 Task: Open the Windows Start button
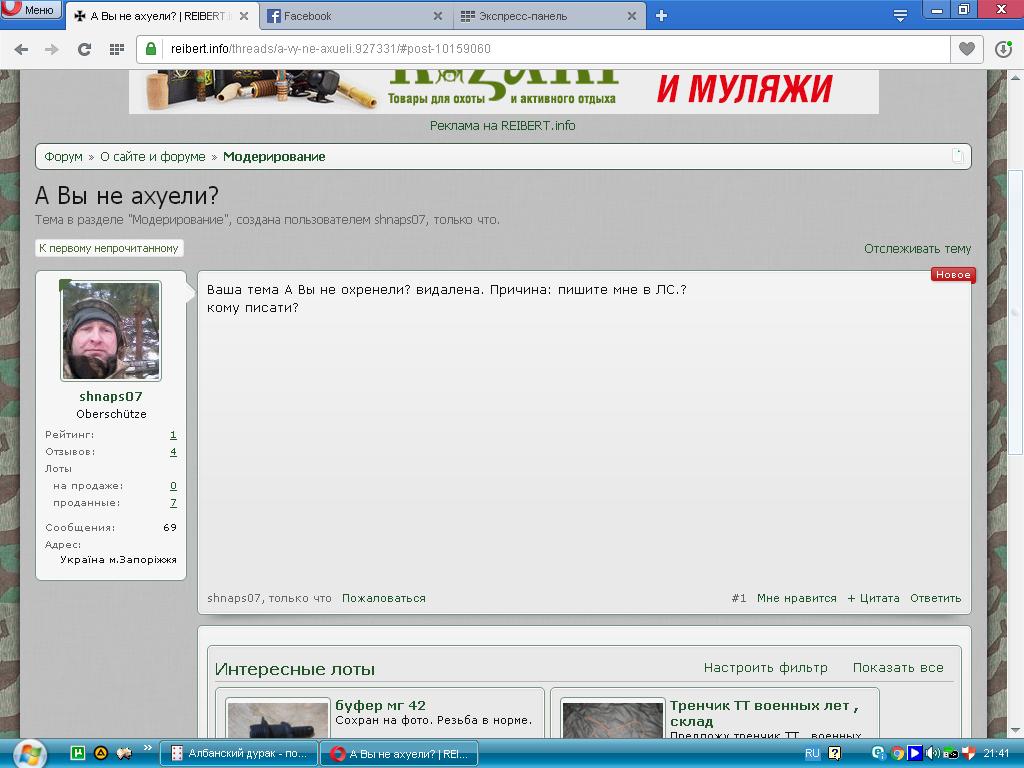pos(27,752)
